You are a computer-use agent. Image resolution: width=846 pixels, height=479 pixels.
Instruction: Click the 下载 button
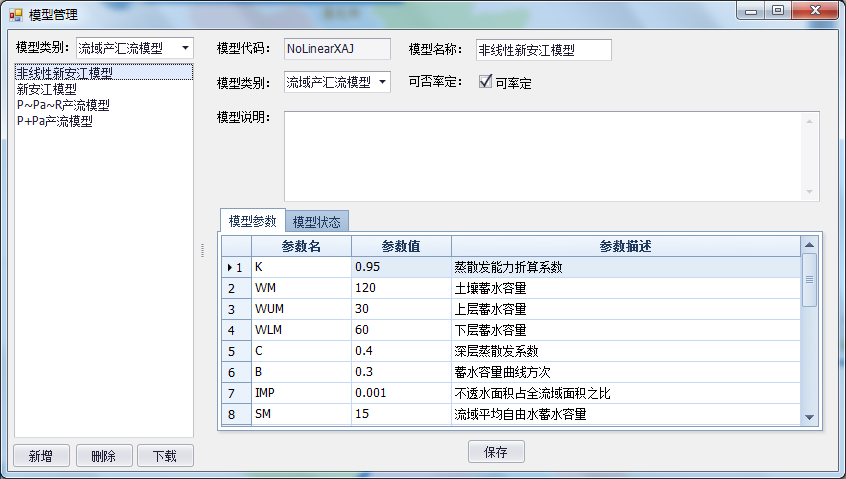pyautogui.click(x=164, y=456)
